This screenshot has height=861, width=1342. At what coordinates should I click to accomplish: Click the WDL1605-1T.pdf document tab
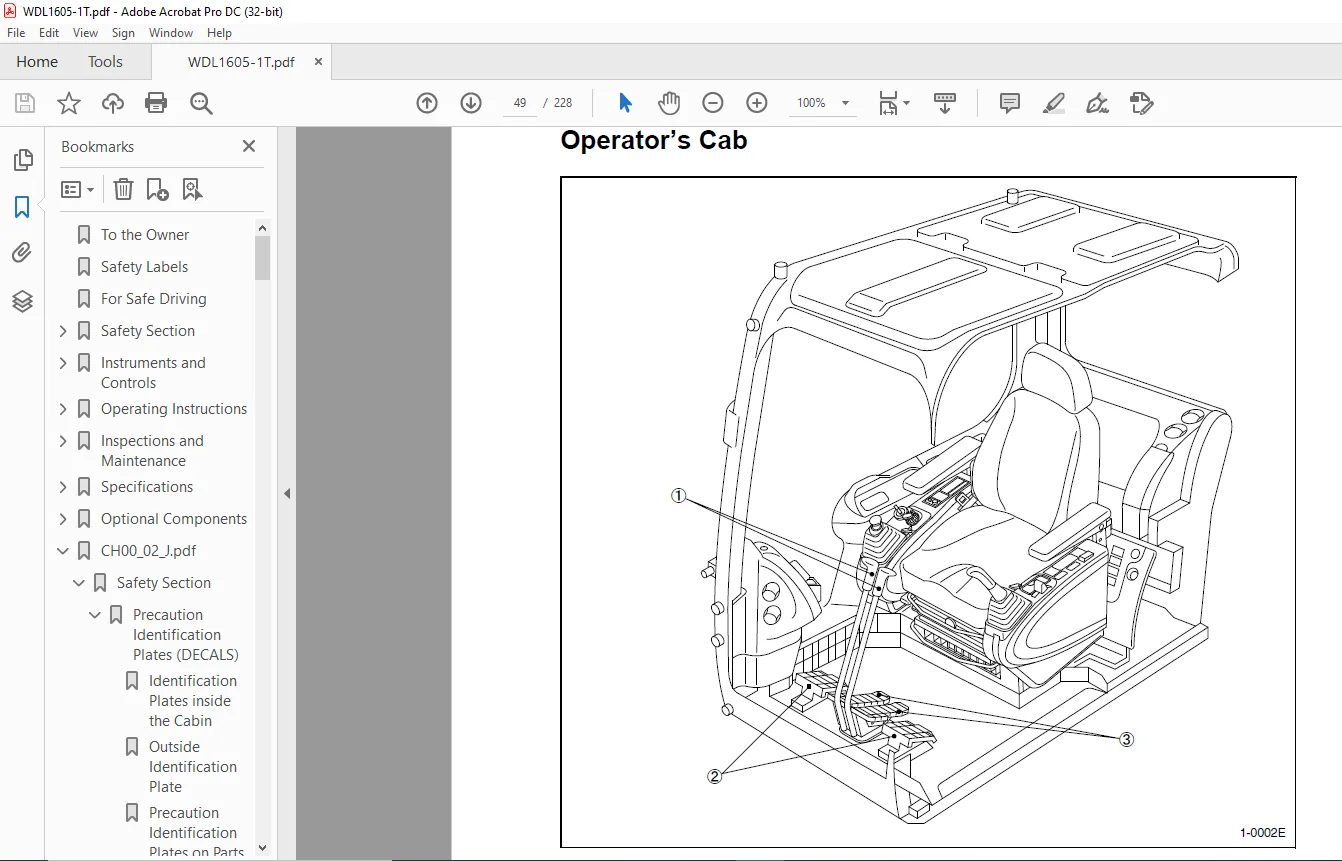pyautogui.click(x=241, y=62)
